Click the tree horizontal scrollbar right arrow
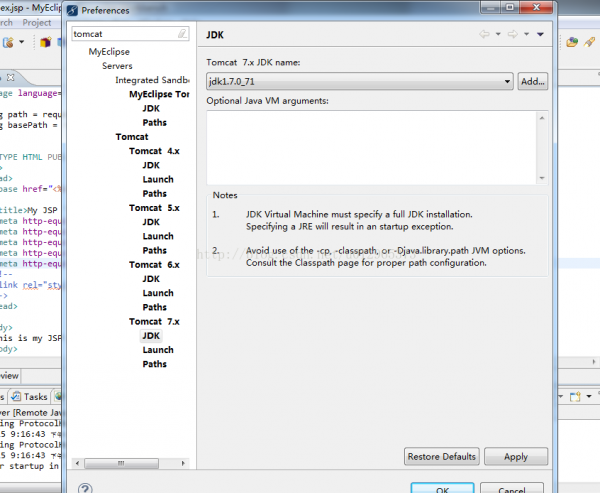Screen dimensions: 600x493 (183, 463)
